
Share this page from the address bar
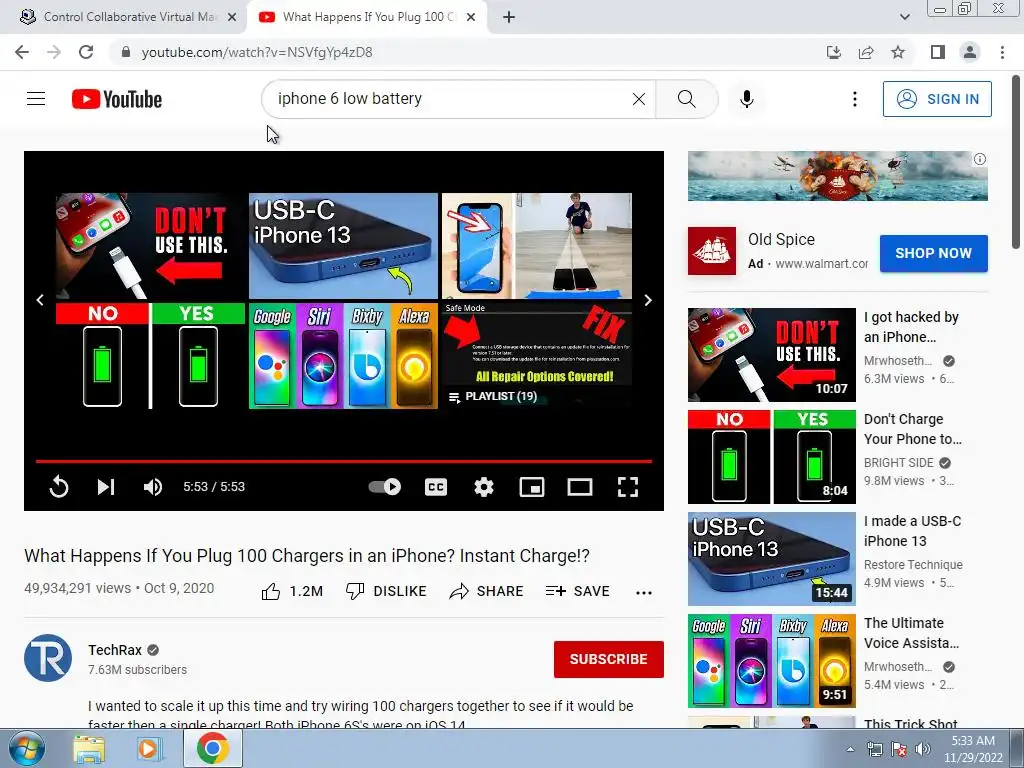click(x=866, y=52)
